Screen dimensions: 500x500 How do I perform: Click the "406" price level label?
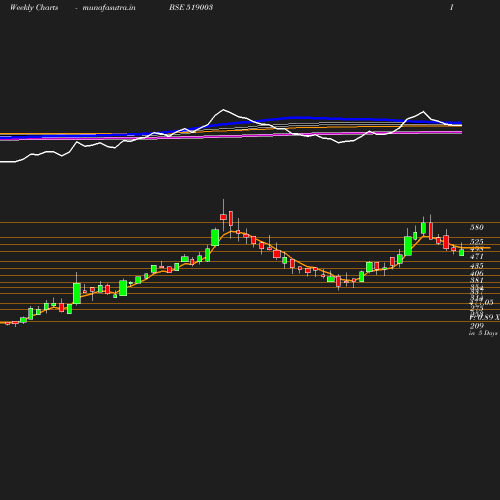pos(477,273)
